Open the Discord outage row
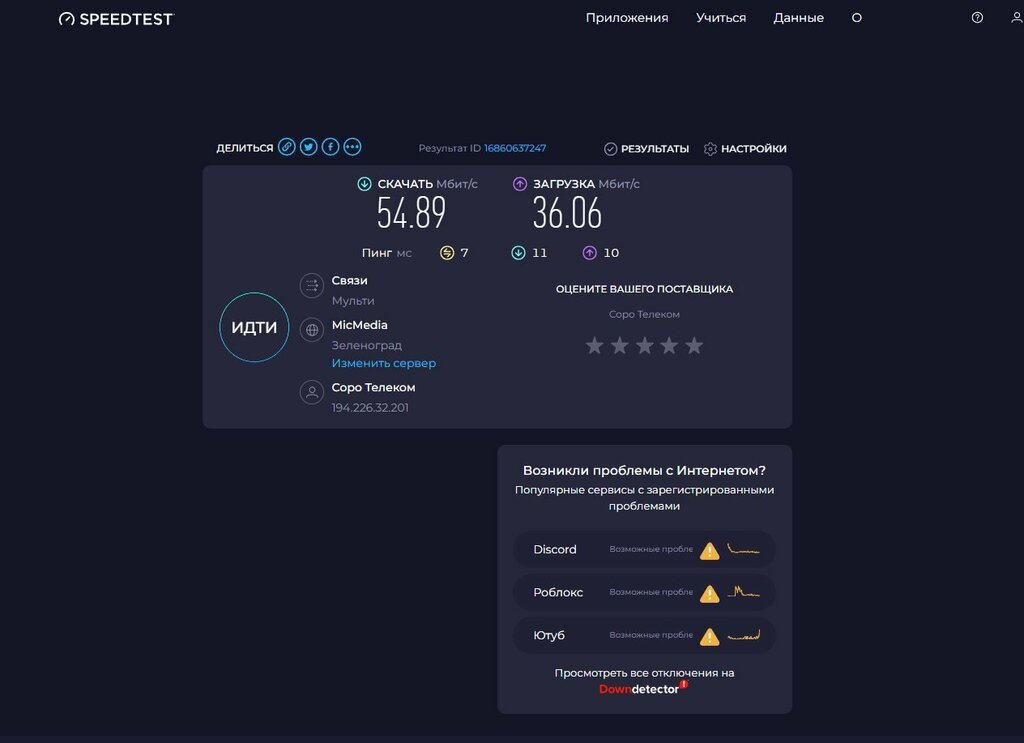The width and height of the screenshot is (1024, 743). [645, 549]
